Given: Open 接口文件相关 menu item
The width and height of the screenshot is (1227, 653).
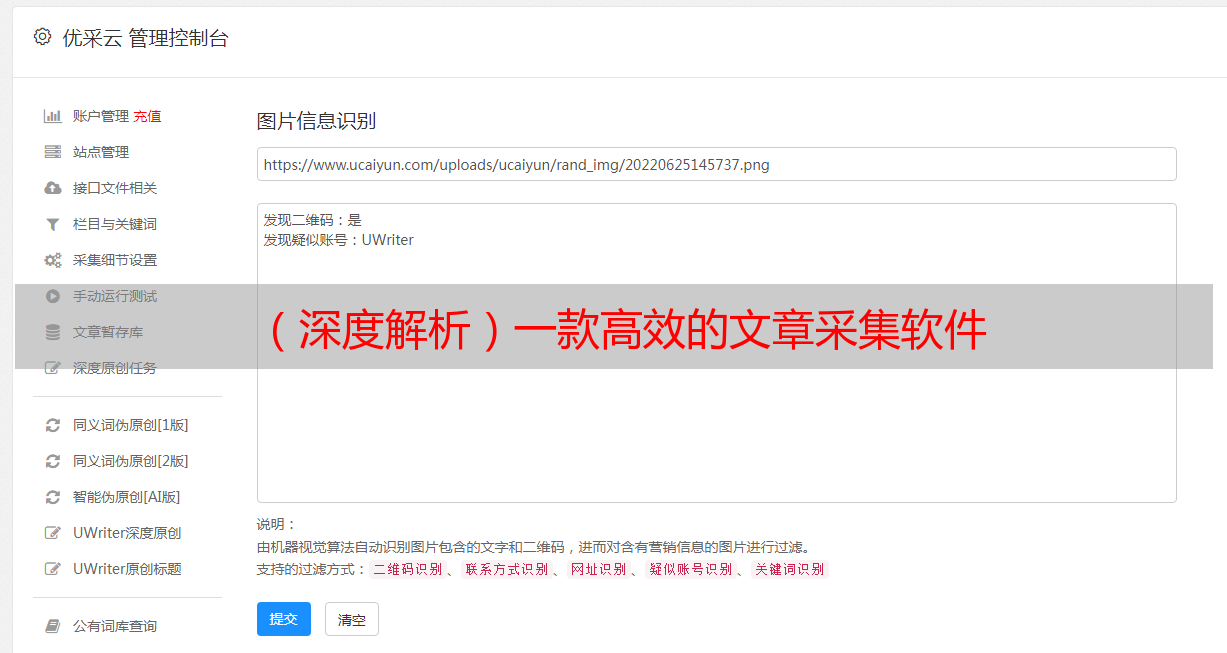Looking at the screenshot, I should click(115, 188).
